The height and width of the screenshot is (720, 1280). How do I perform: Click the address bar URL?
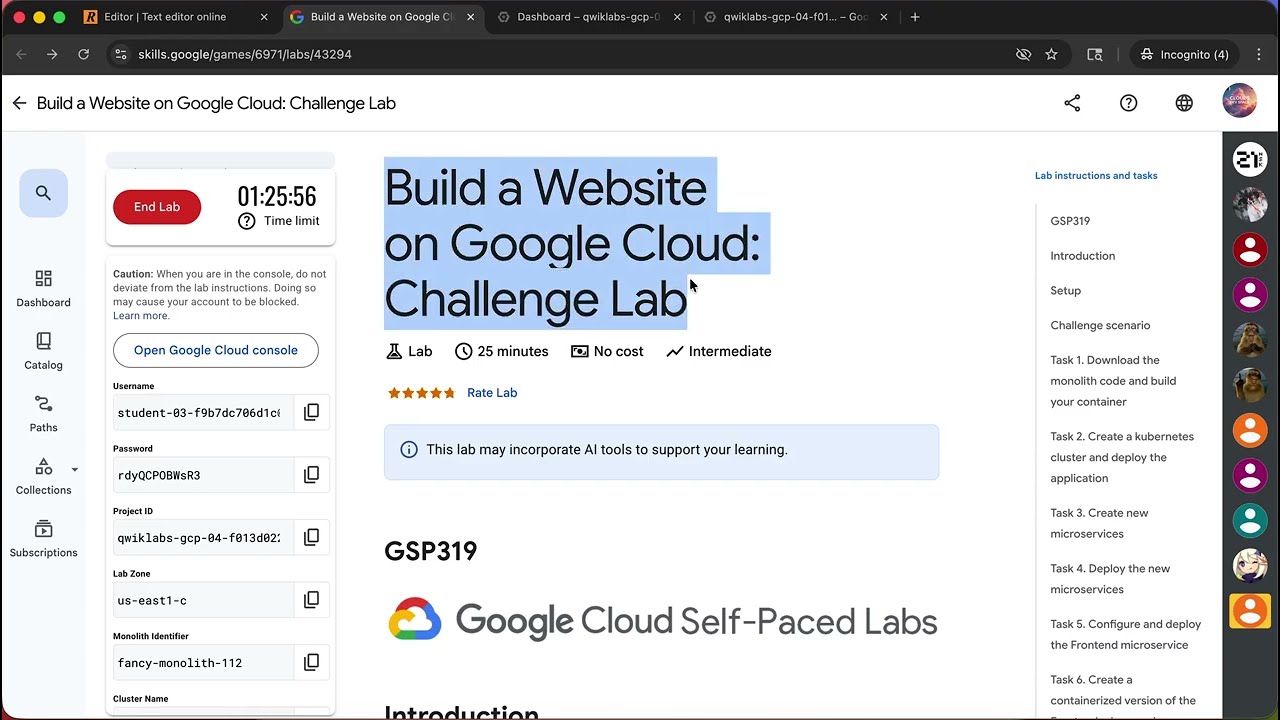[x=245, y=55]
